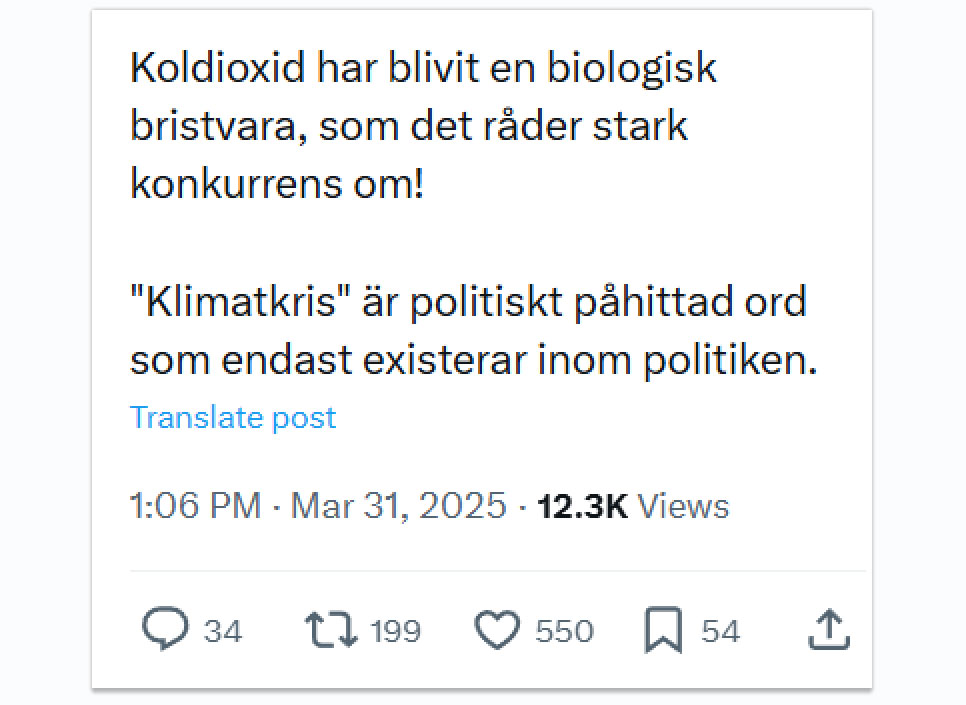Screen dimensions: 966x705
Task: Click the word bristvara in the post
Action: pos(212,127)
